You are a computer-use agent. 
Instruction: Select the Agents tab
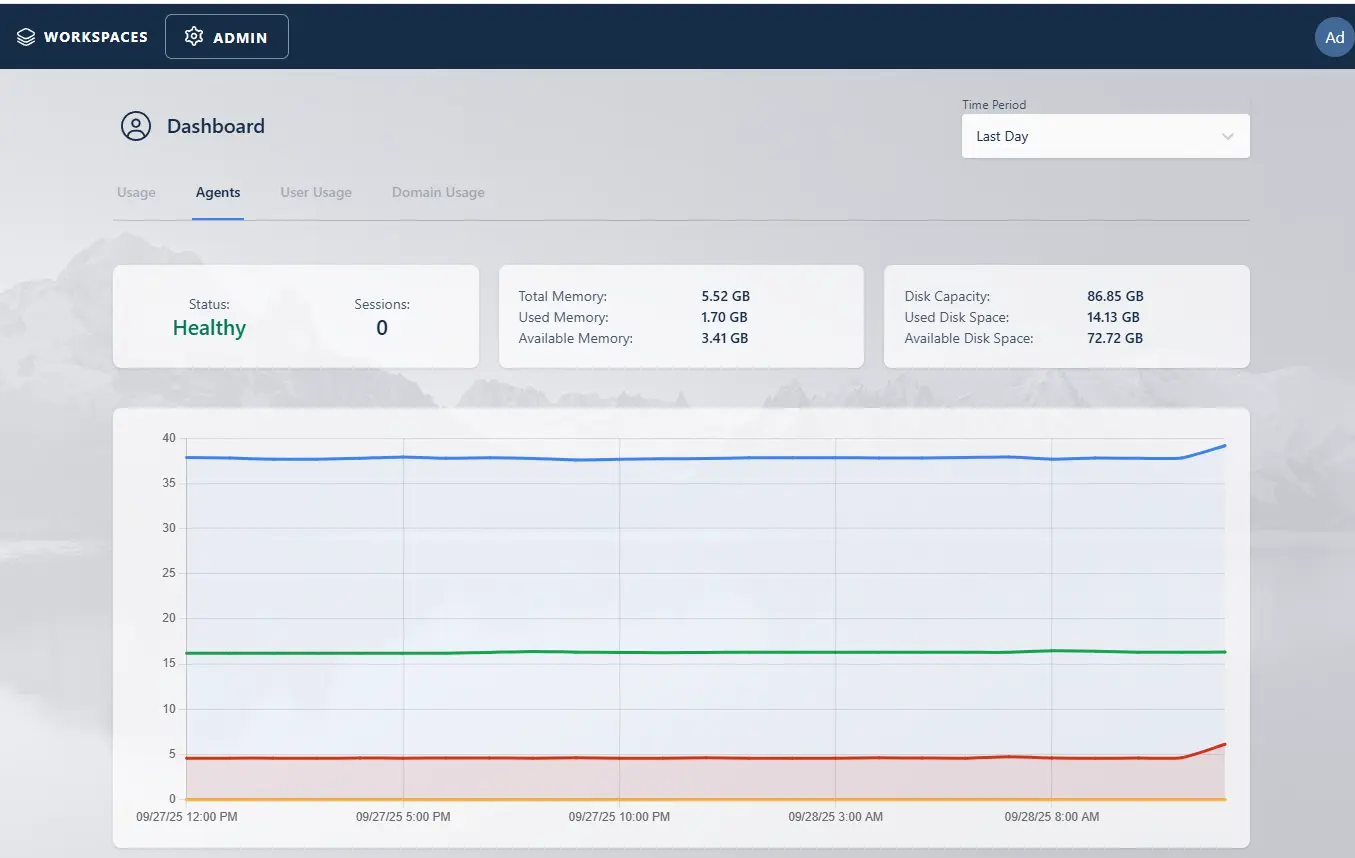[x=218, y=192]
